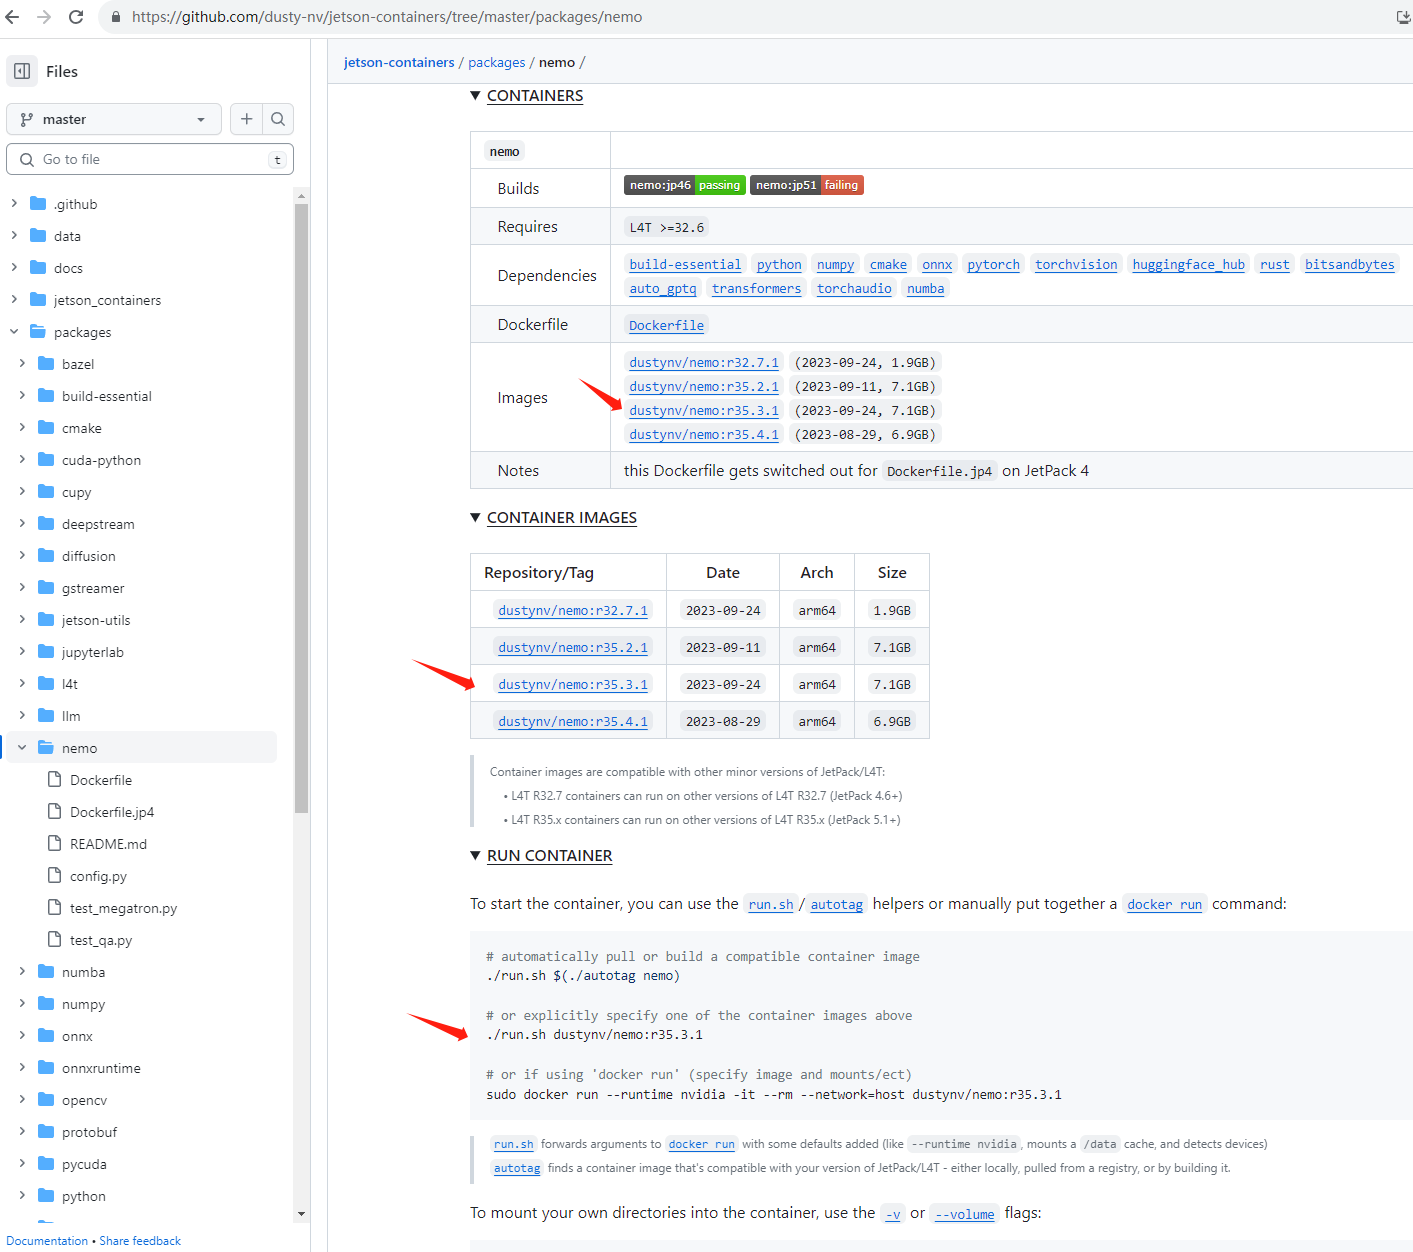Open the pytorch dependency link
Image resolution: width=1413 pixels, height=1252 pixels.
[993, 264]
